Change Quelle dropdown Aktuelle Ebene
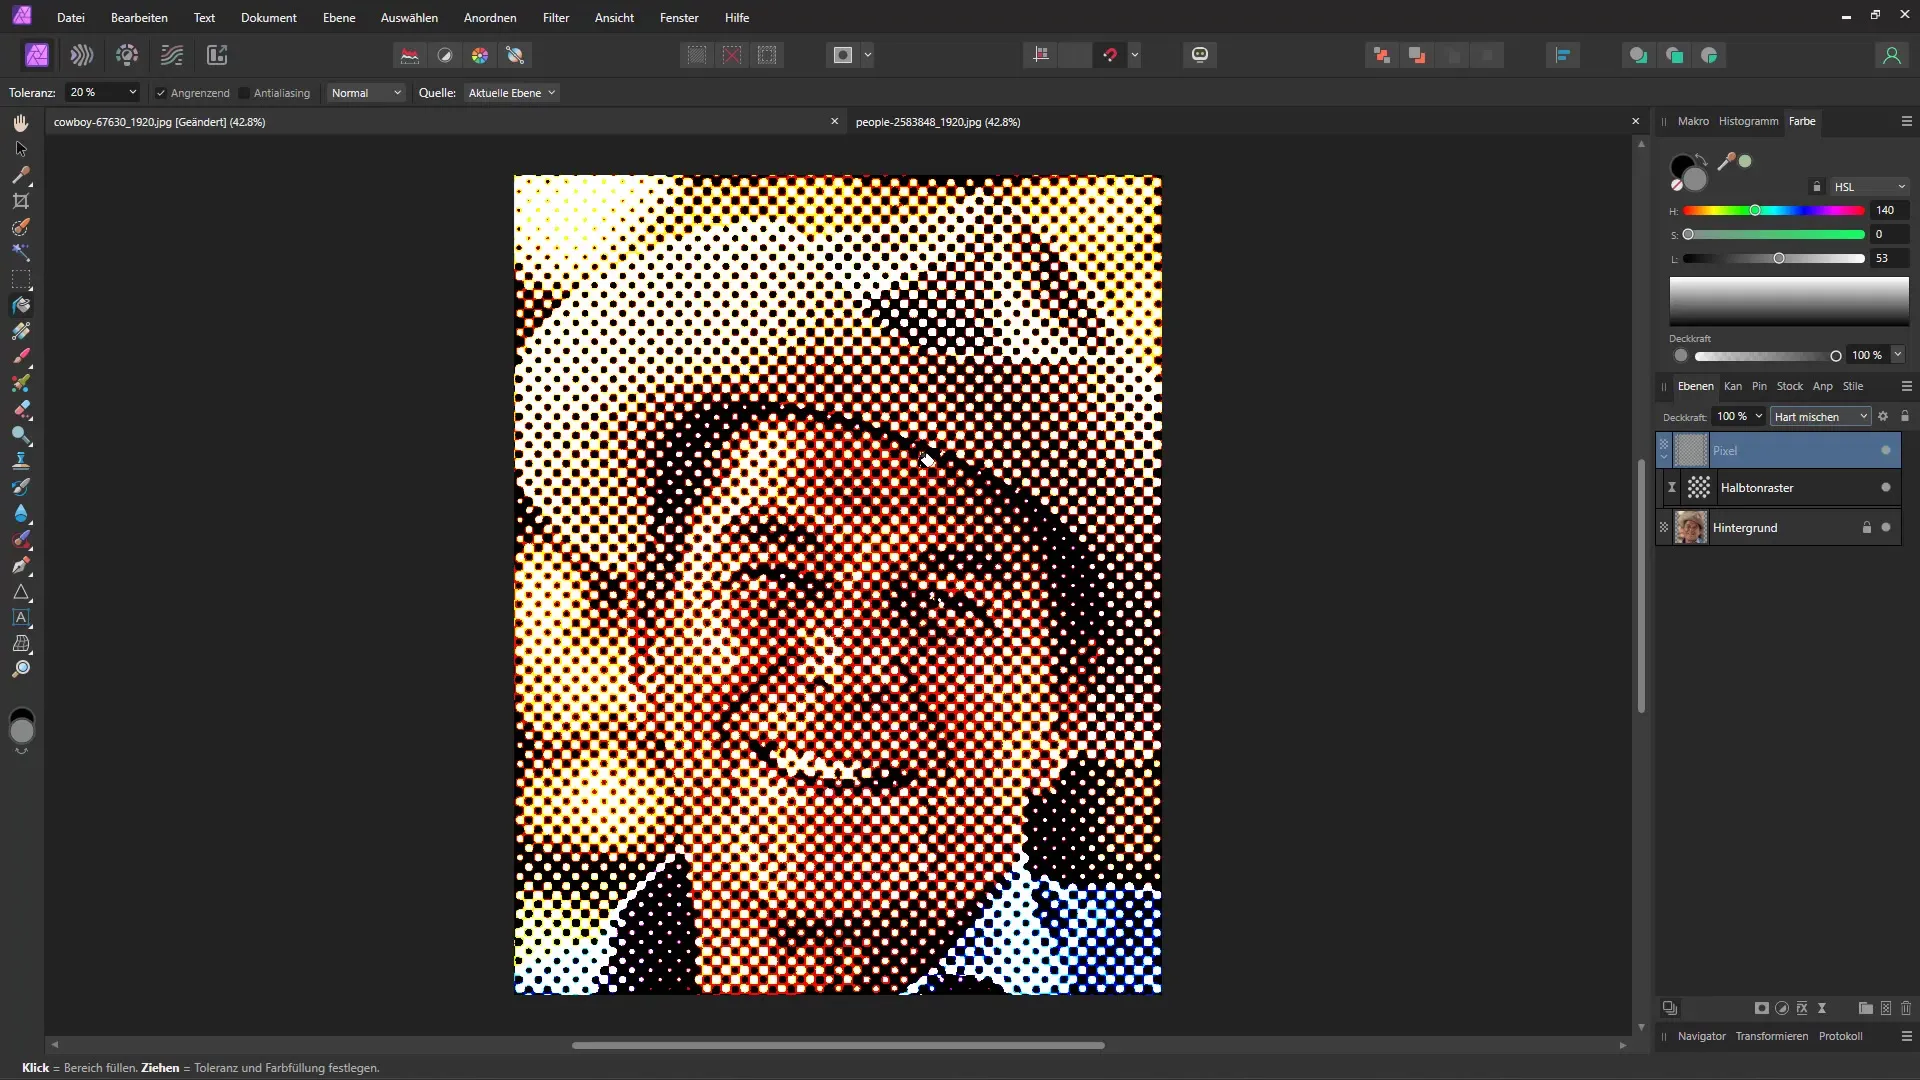Viewport: 1920px width, 1080px height. click(x=512, y=92)
